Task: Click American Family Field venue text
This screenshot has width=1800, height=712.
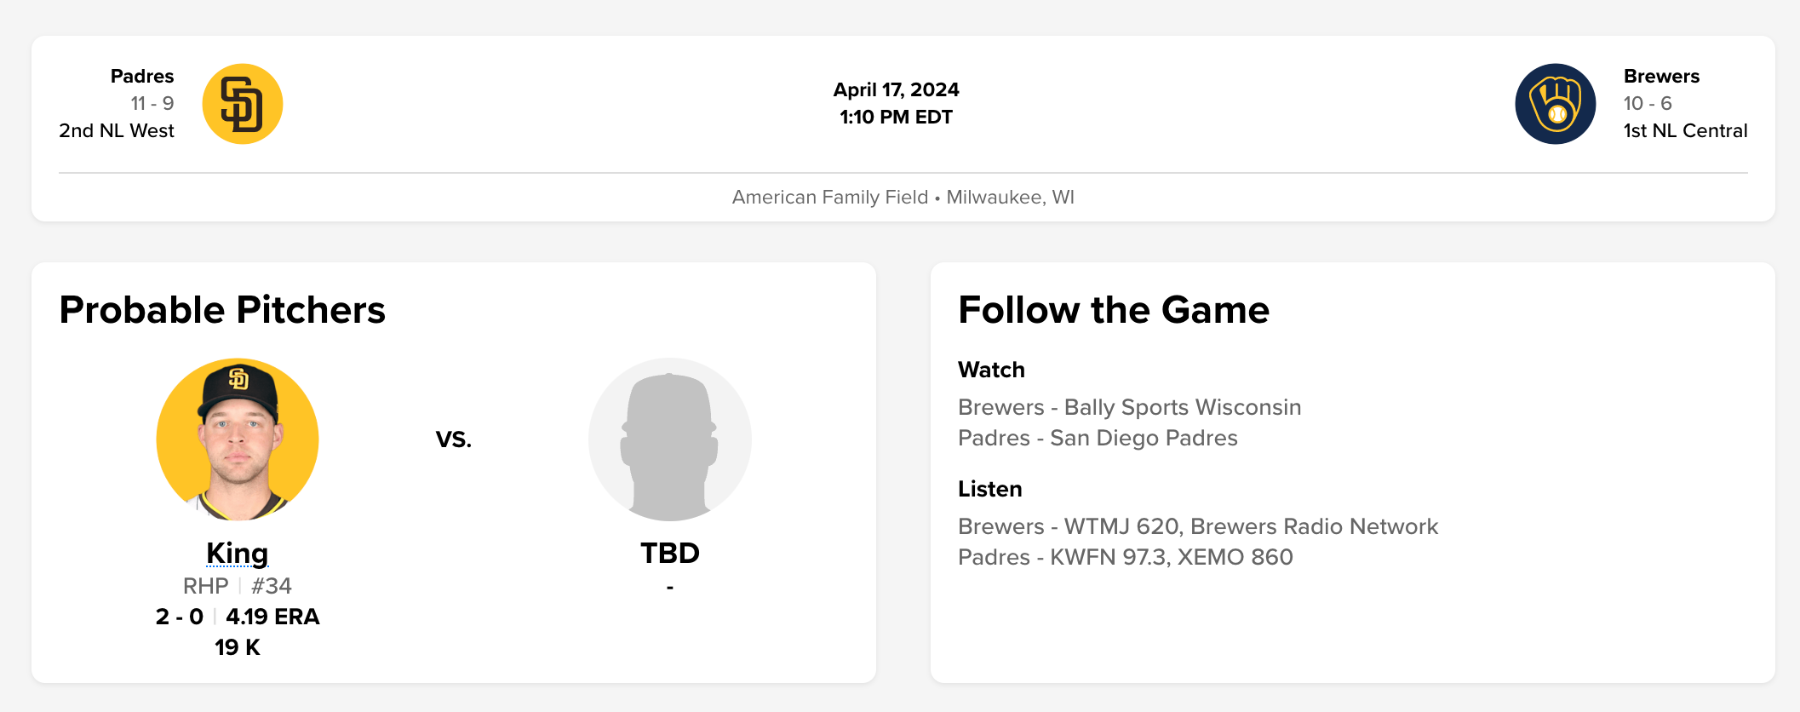Action: (x=829, y=197)
